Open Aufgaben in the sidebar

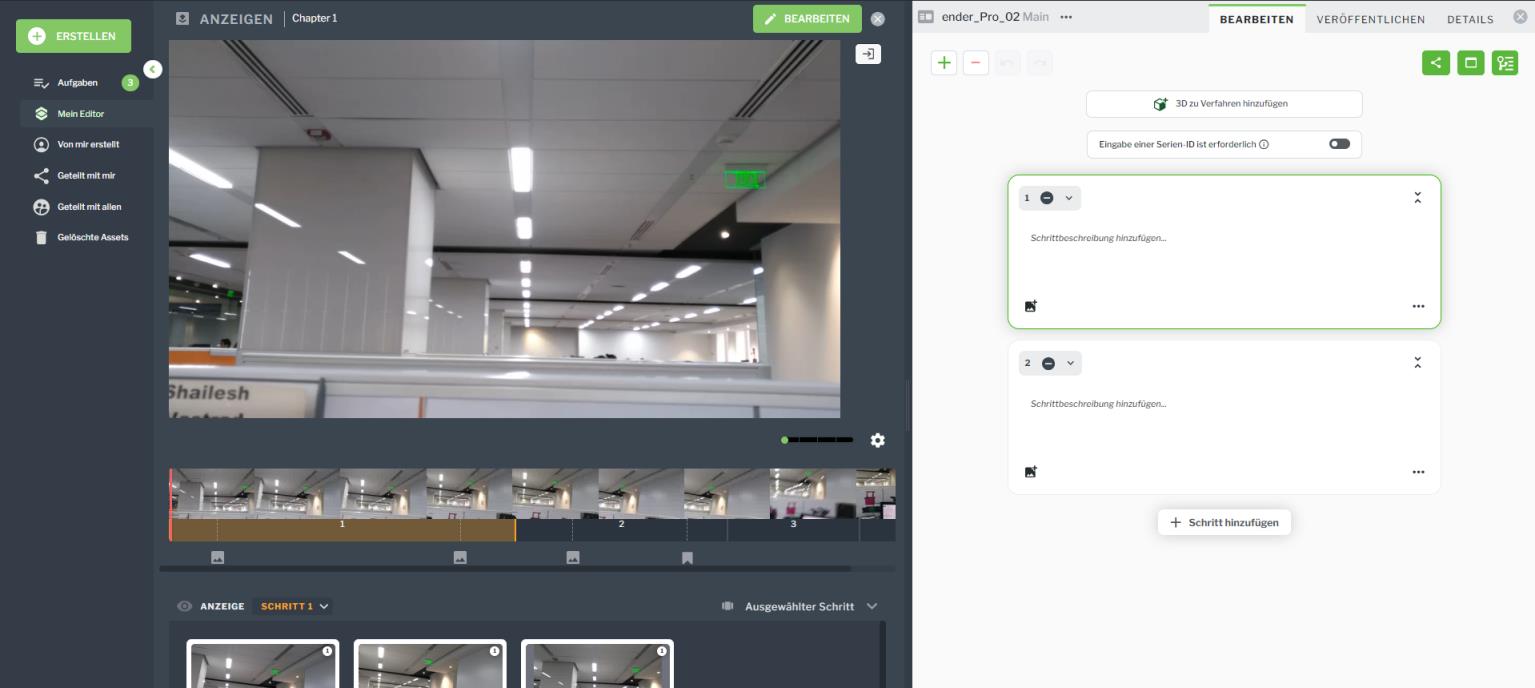[77, 83]
